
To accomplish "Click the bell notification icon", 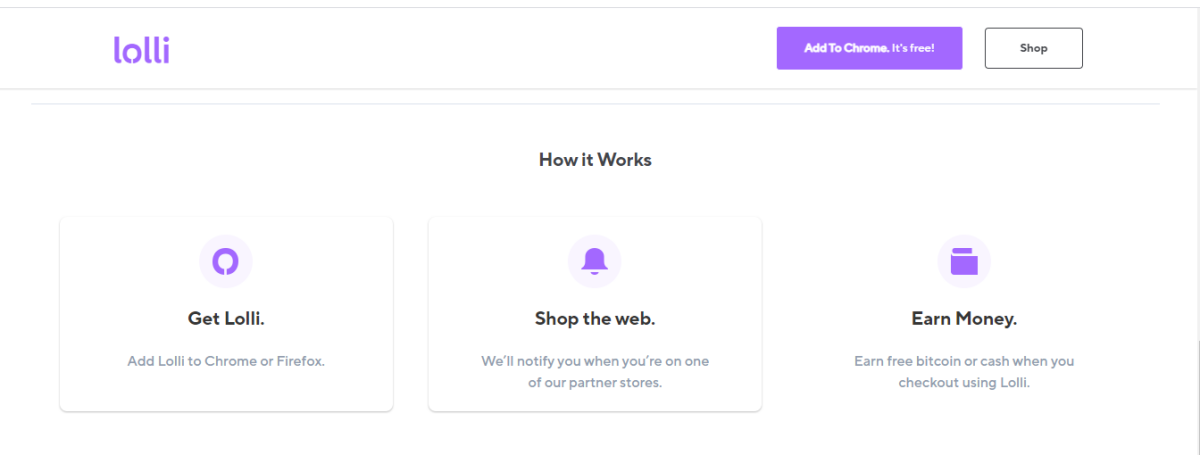I will point(595,261).
